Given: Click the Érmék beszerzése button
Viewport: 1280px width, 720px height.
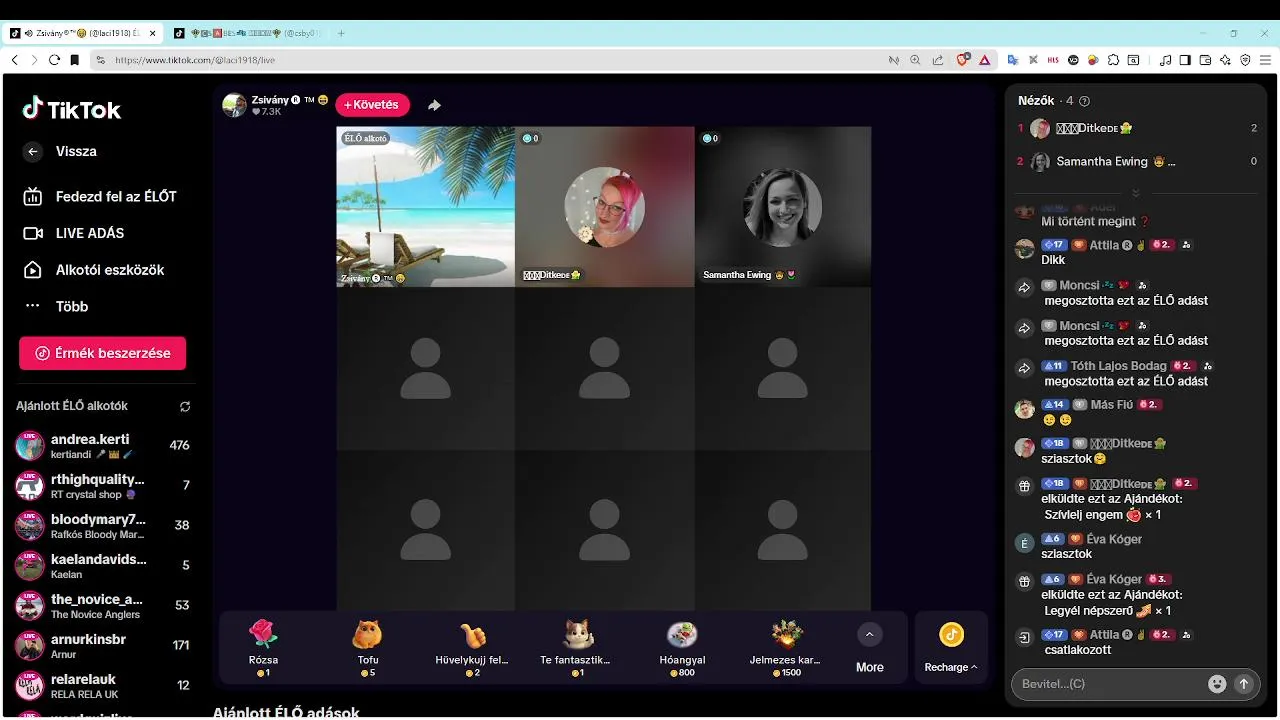Looking at the screenshot, I should click(x=102, y=353).
